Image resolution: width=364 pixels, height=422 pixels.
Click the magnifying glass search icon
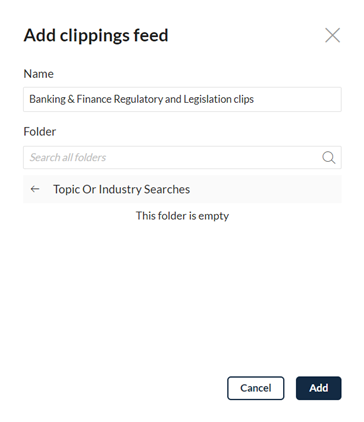(329, 157)
